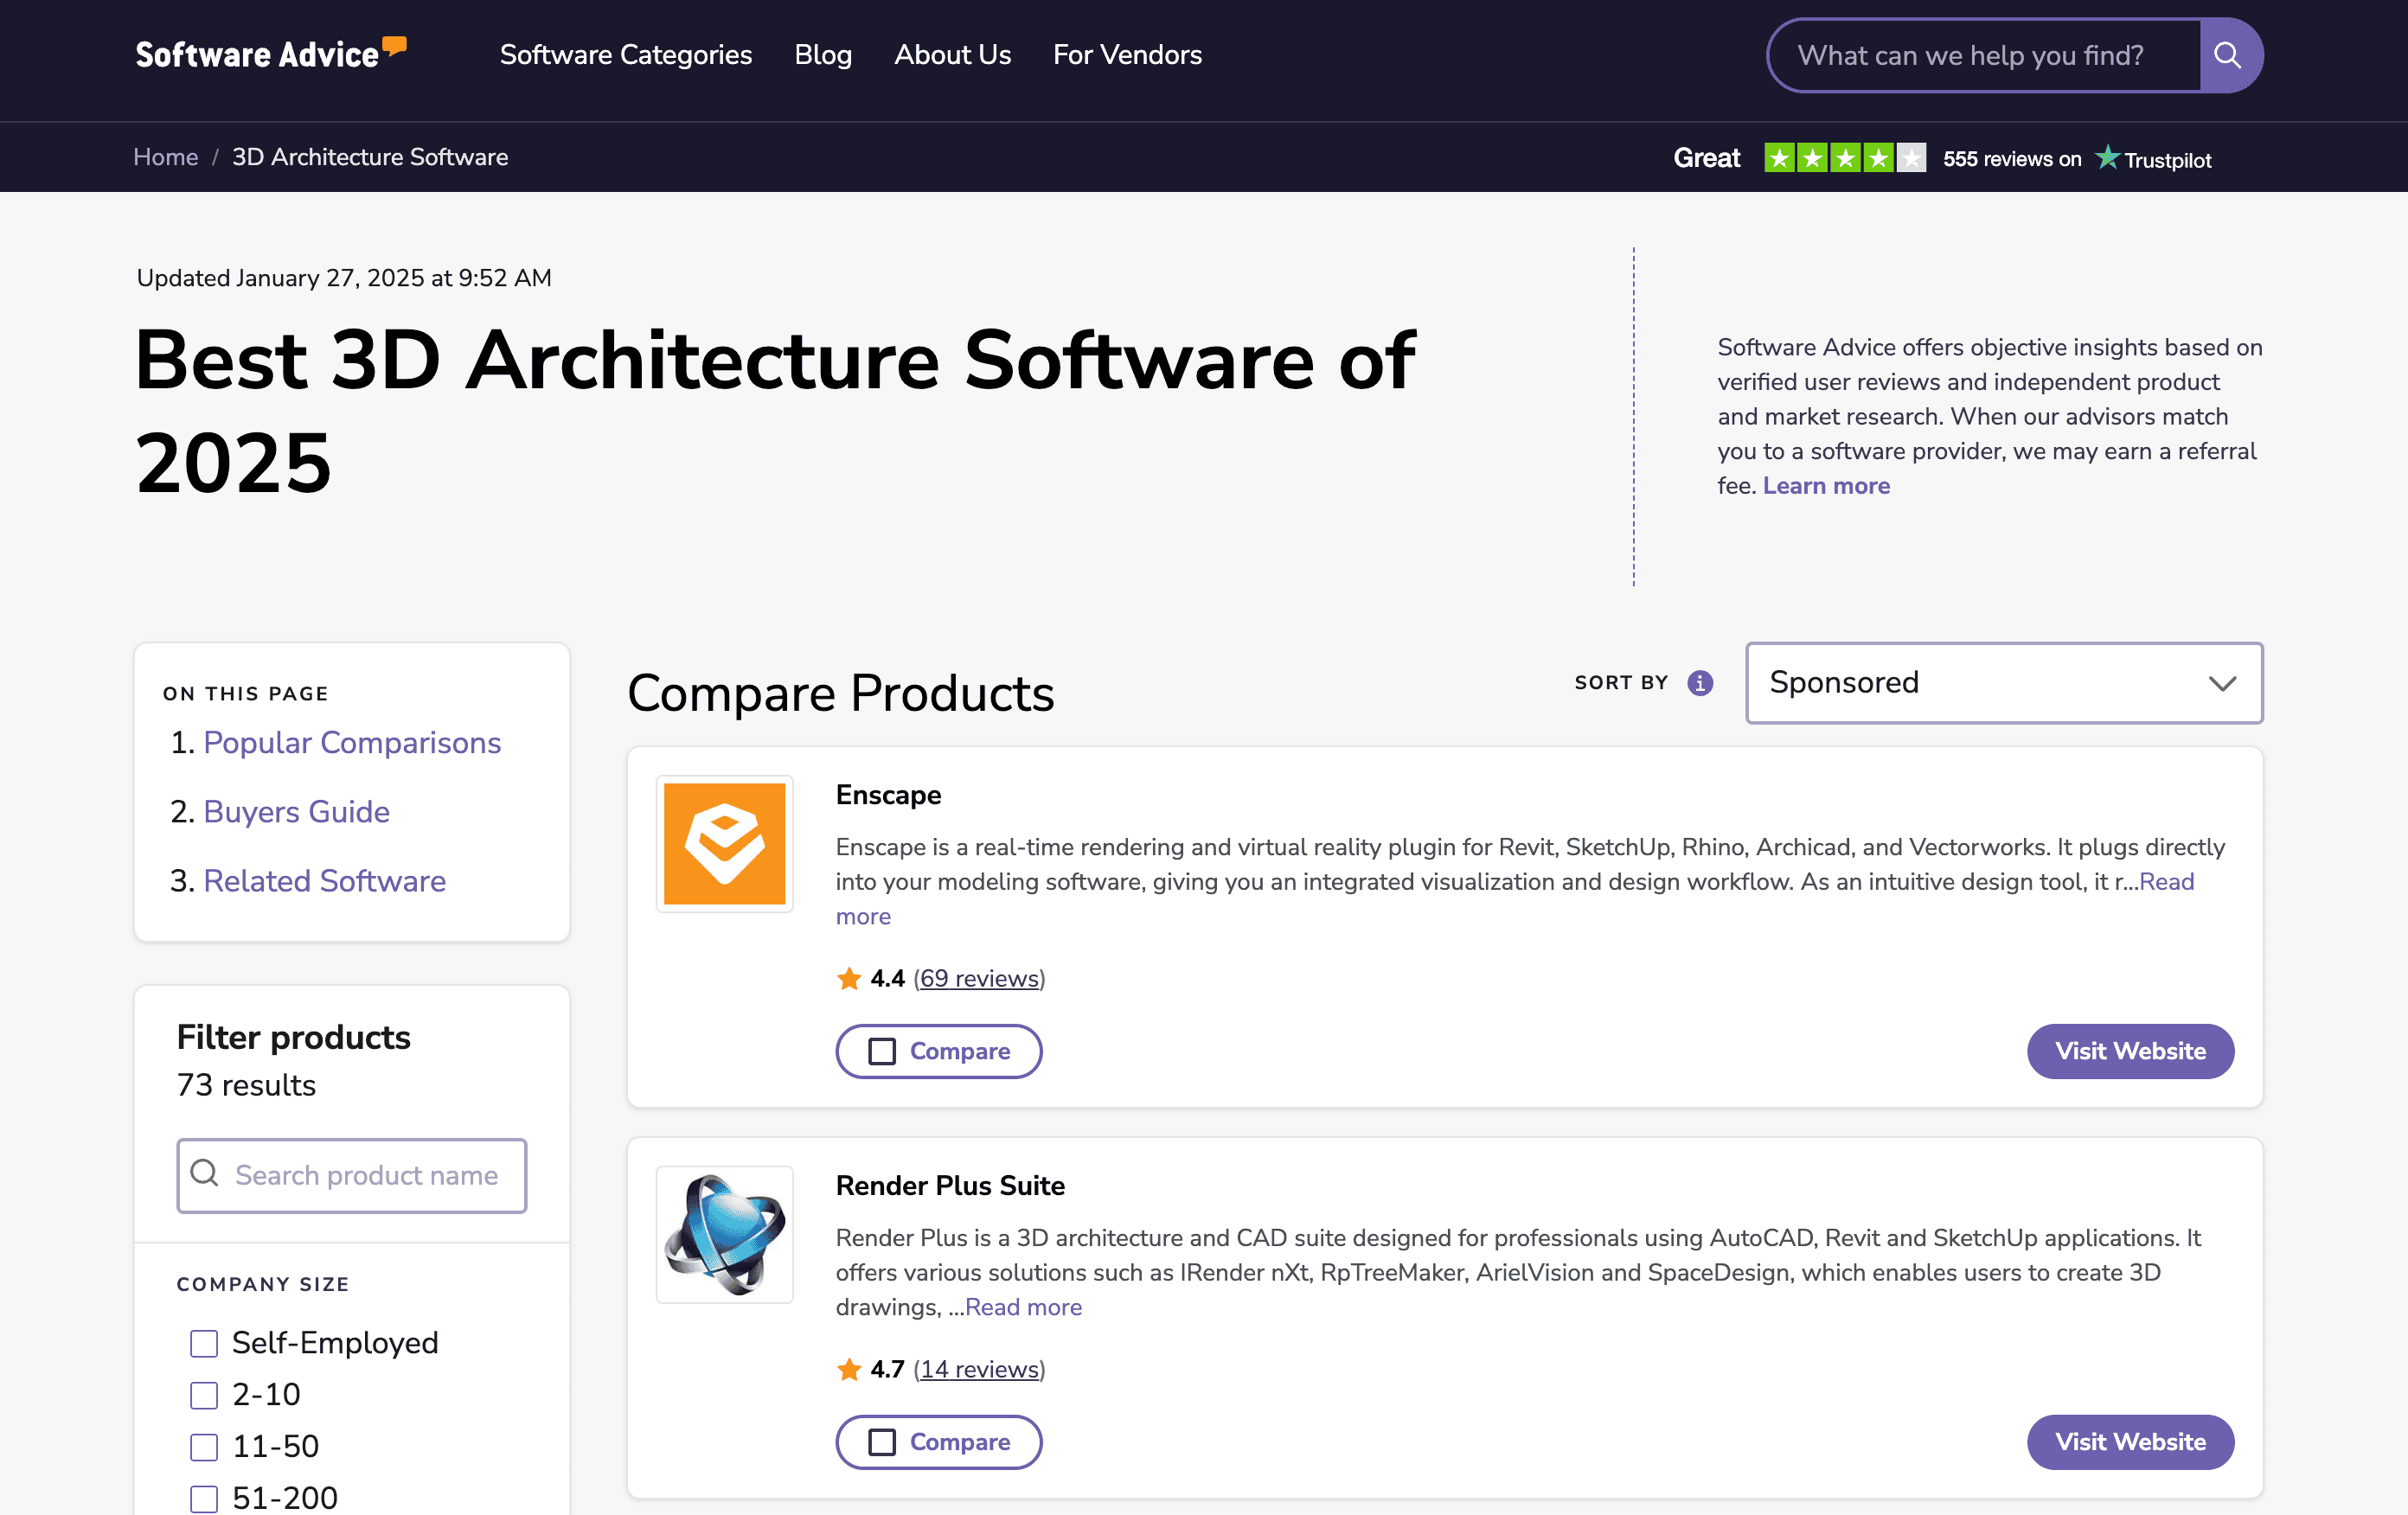Click the Render Plus Suite logo
The width and height of the screenshot is (2408, 1515).
[x=724, y=1234]
